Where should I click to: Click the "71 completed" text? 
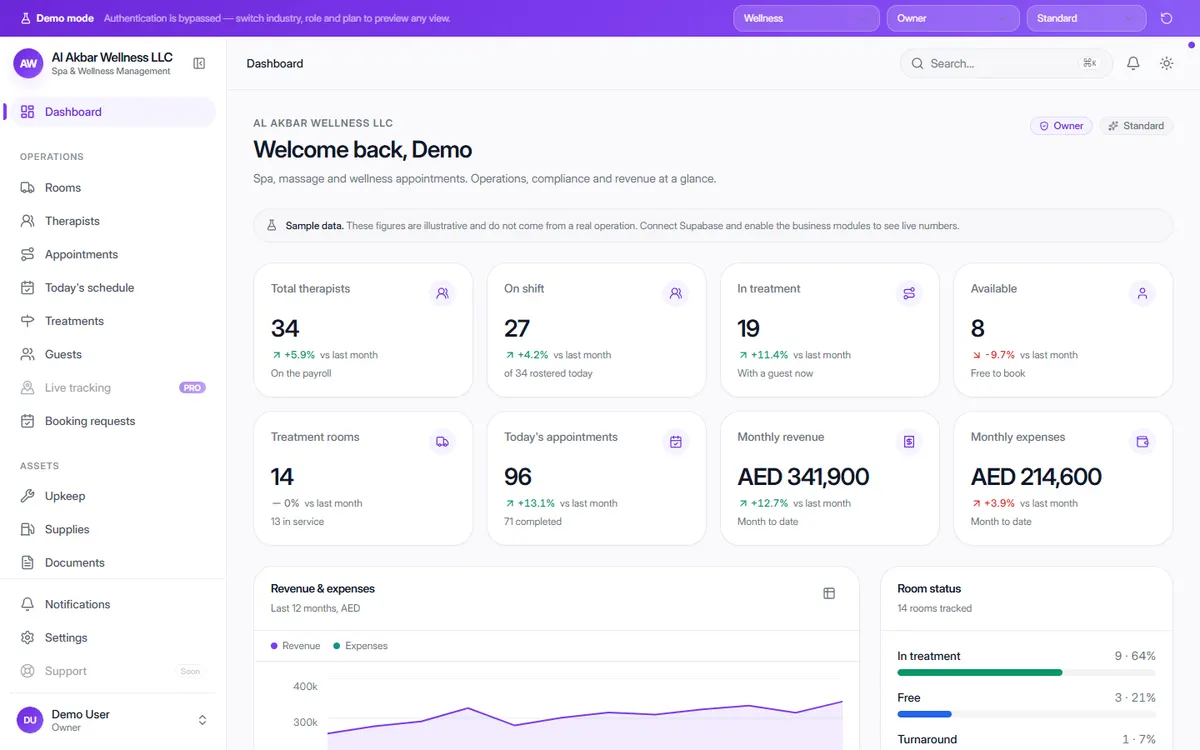(533, 522)
